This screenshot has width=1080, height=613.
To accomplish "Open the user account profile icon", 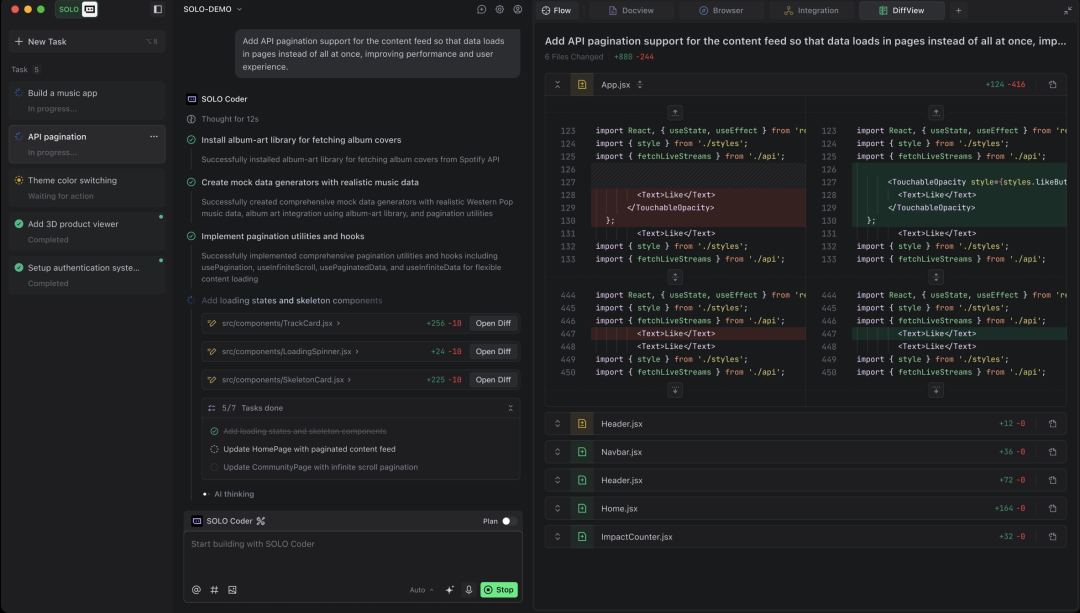I will tap(517, 9).
